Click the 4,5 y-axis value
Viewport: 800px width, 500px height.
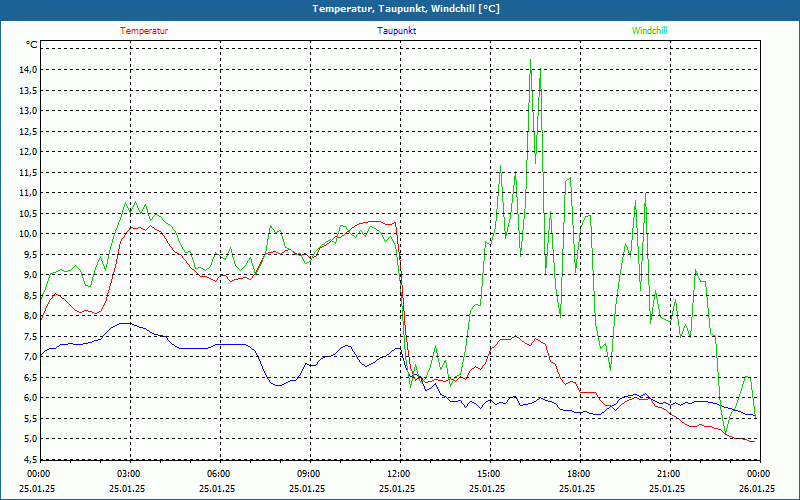[31, 459]
